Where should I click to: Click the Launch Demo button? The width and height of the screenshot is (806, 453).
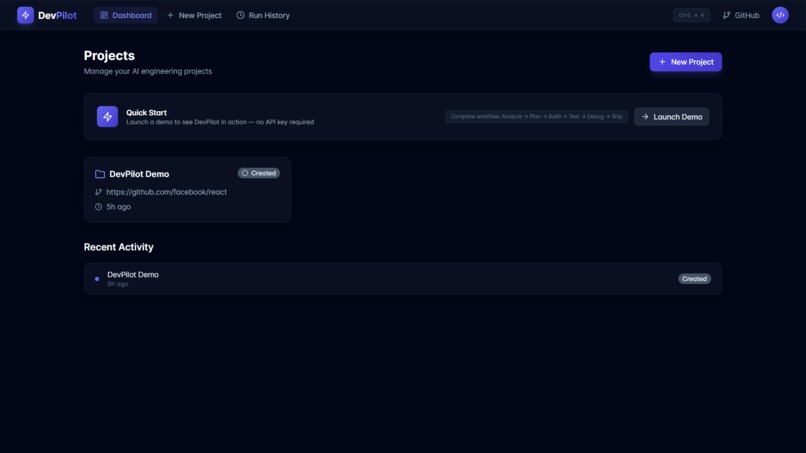click(671, 117)
